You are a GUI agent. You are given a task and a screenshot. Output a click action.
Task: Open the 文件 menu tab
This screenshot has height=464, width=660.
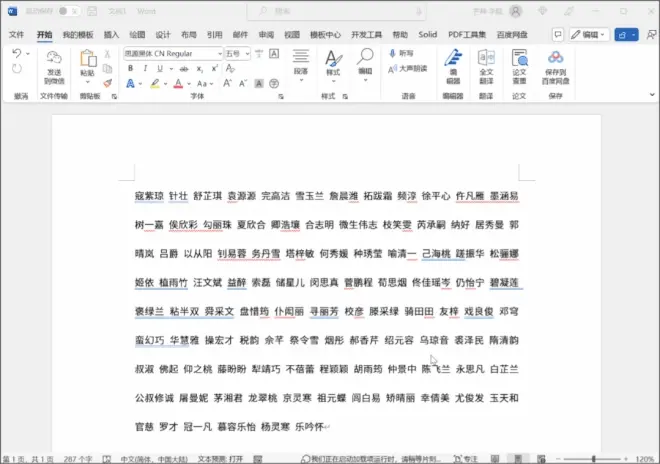point(16,35)
